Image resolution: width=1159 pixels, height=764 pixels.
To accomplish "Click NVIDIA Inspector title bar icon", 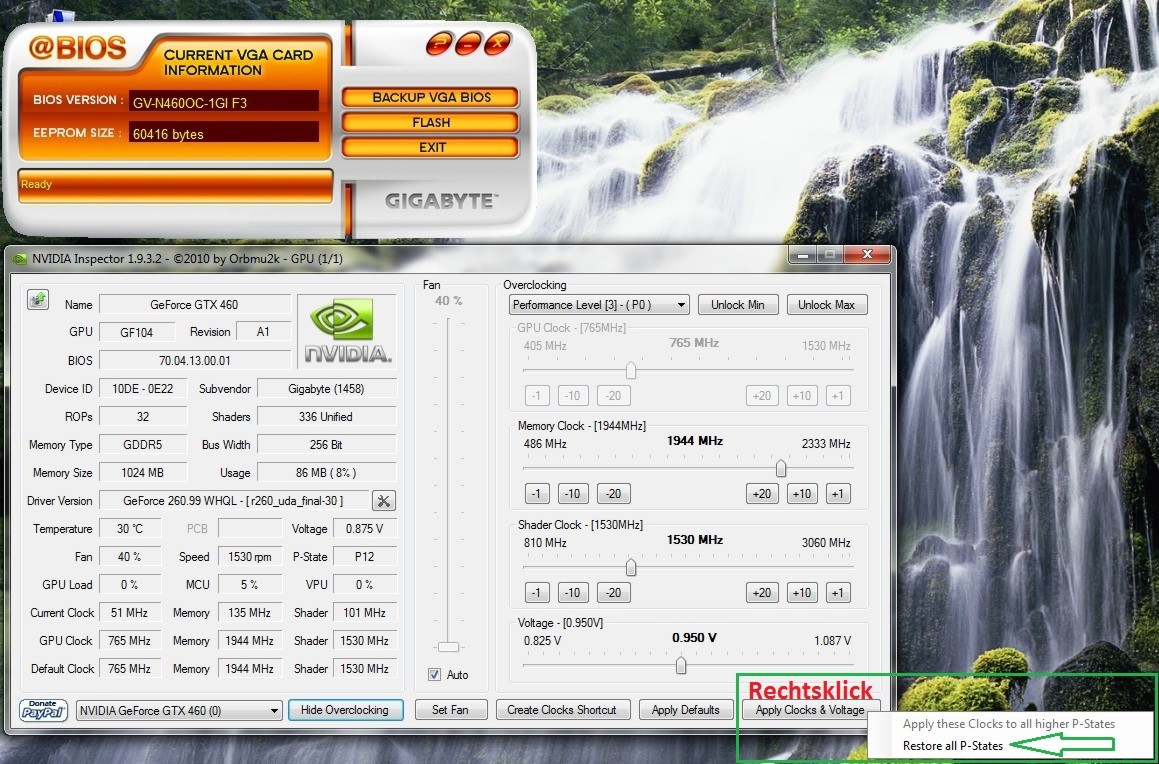I will [x=20, y=259].
